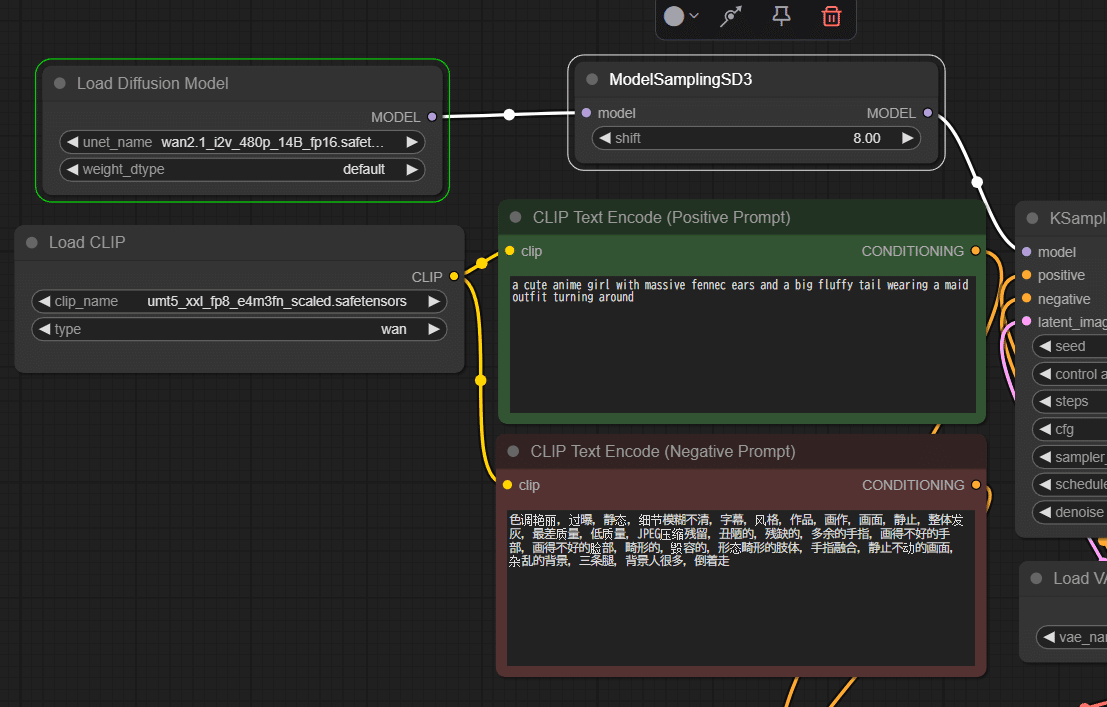
Task: Decrease KSampler cfg with left arrow
Action: pyautogui.click(x=1045, y=429)
